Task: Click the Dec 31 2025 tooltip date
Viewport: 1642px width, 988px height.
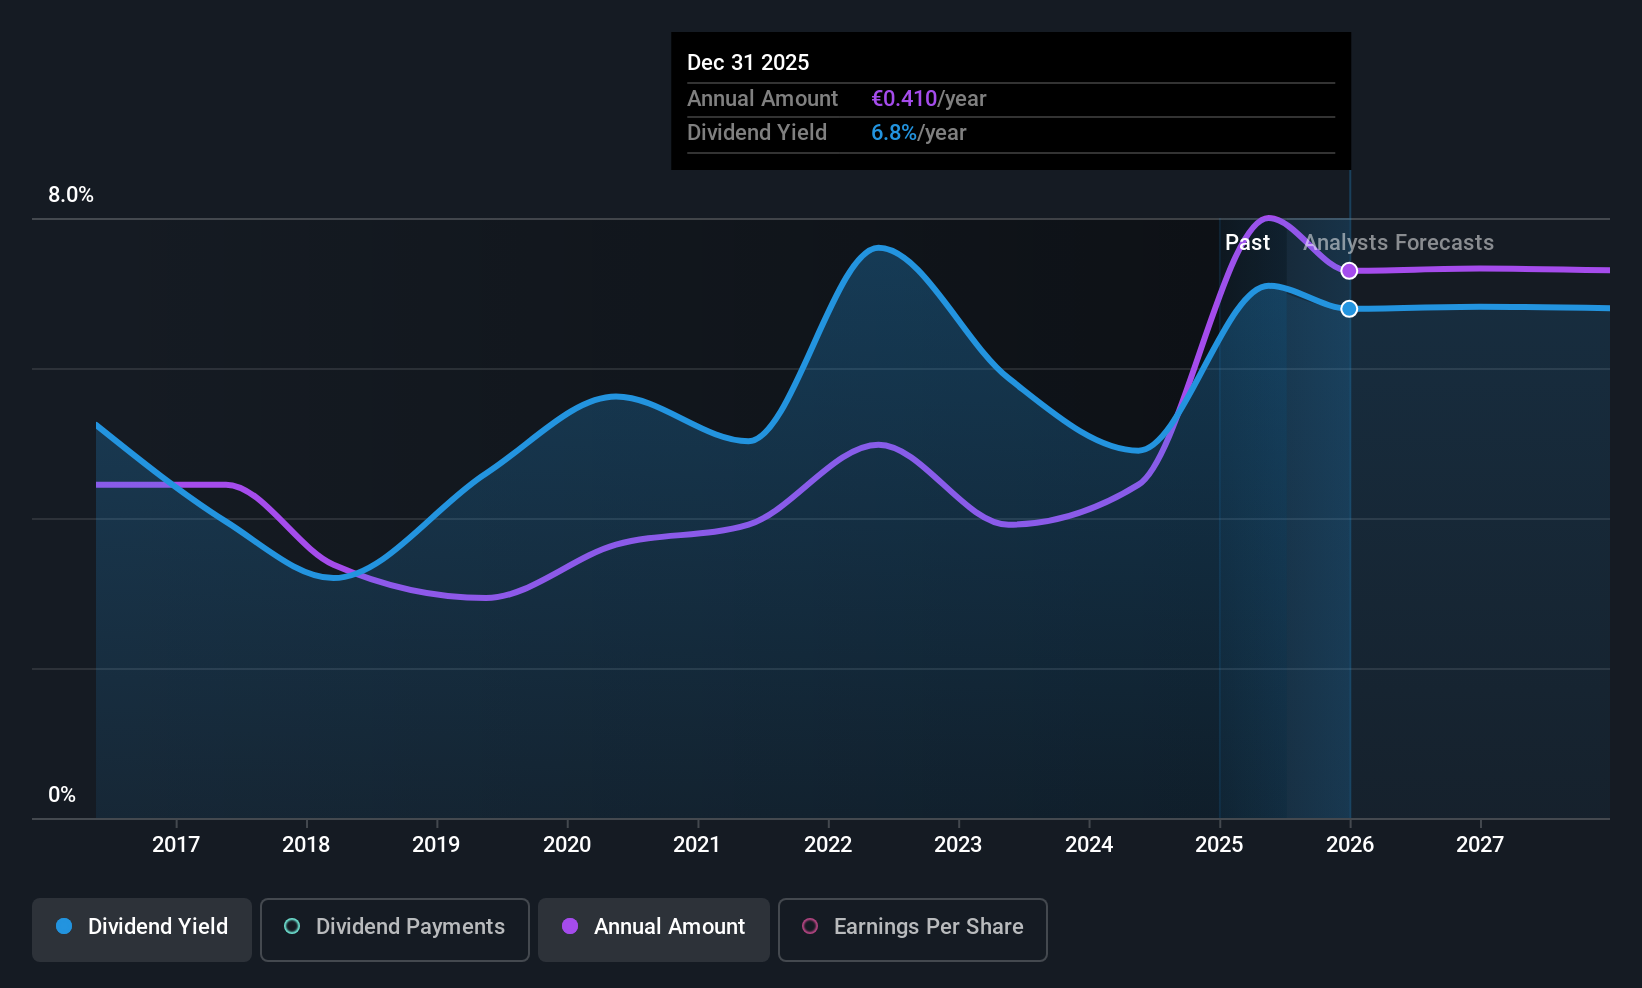Action: click(x=748, y=63)
